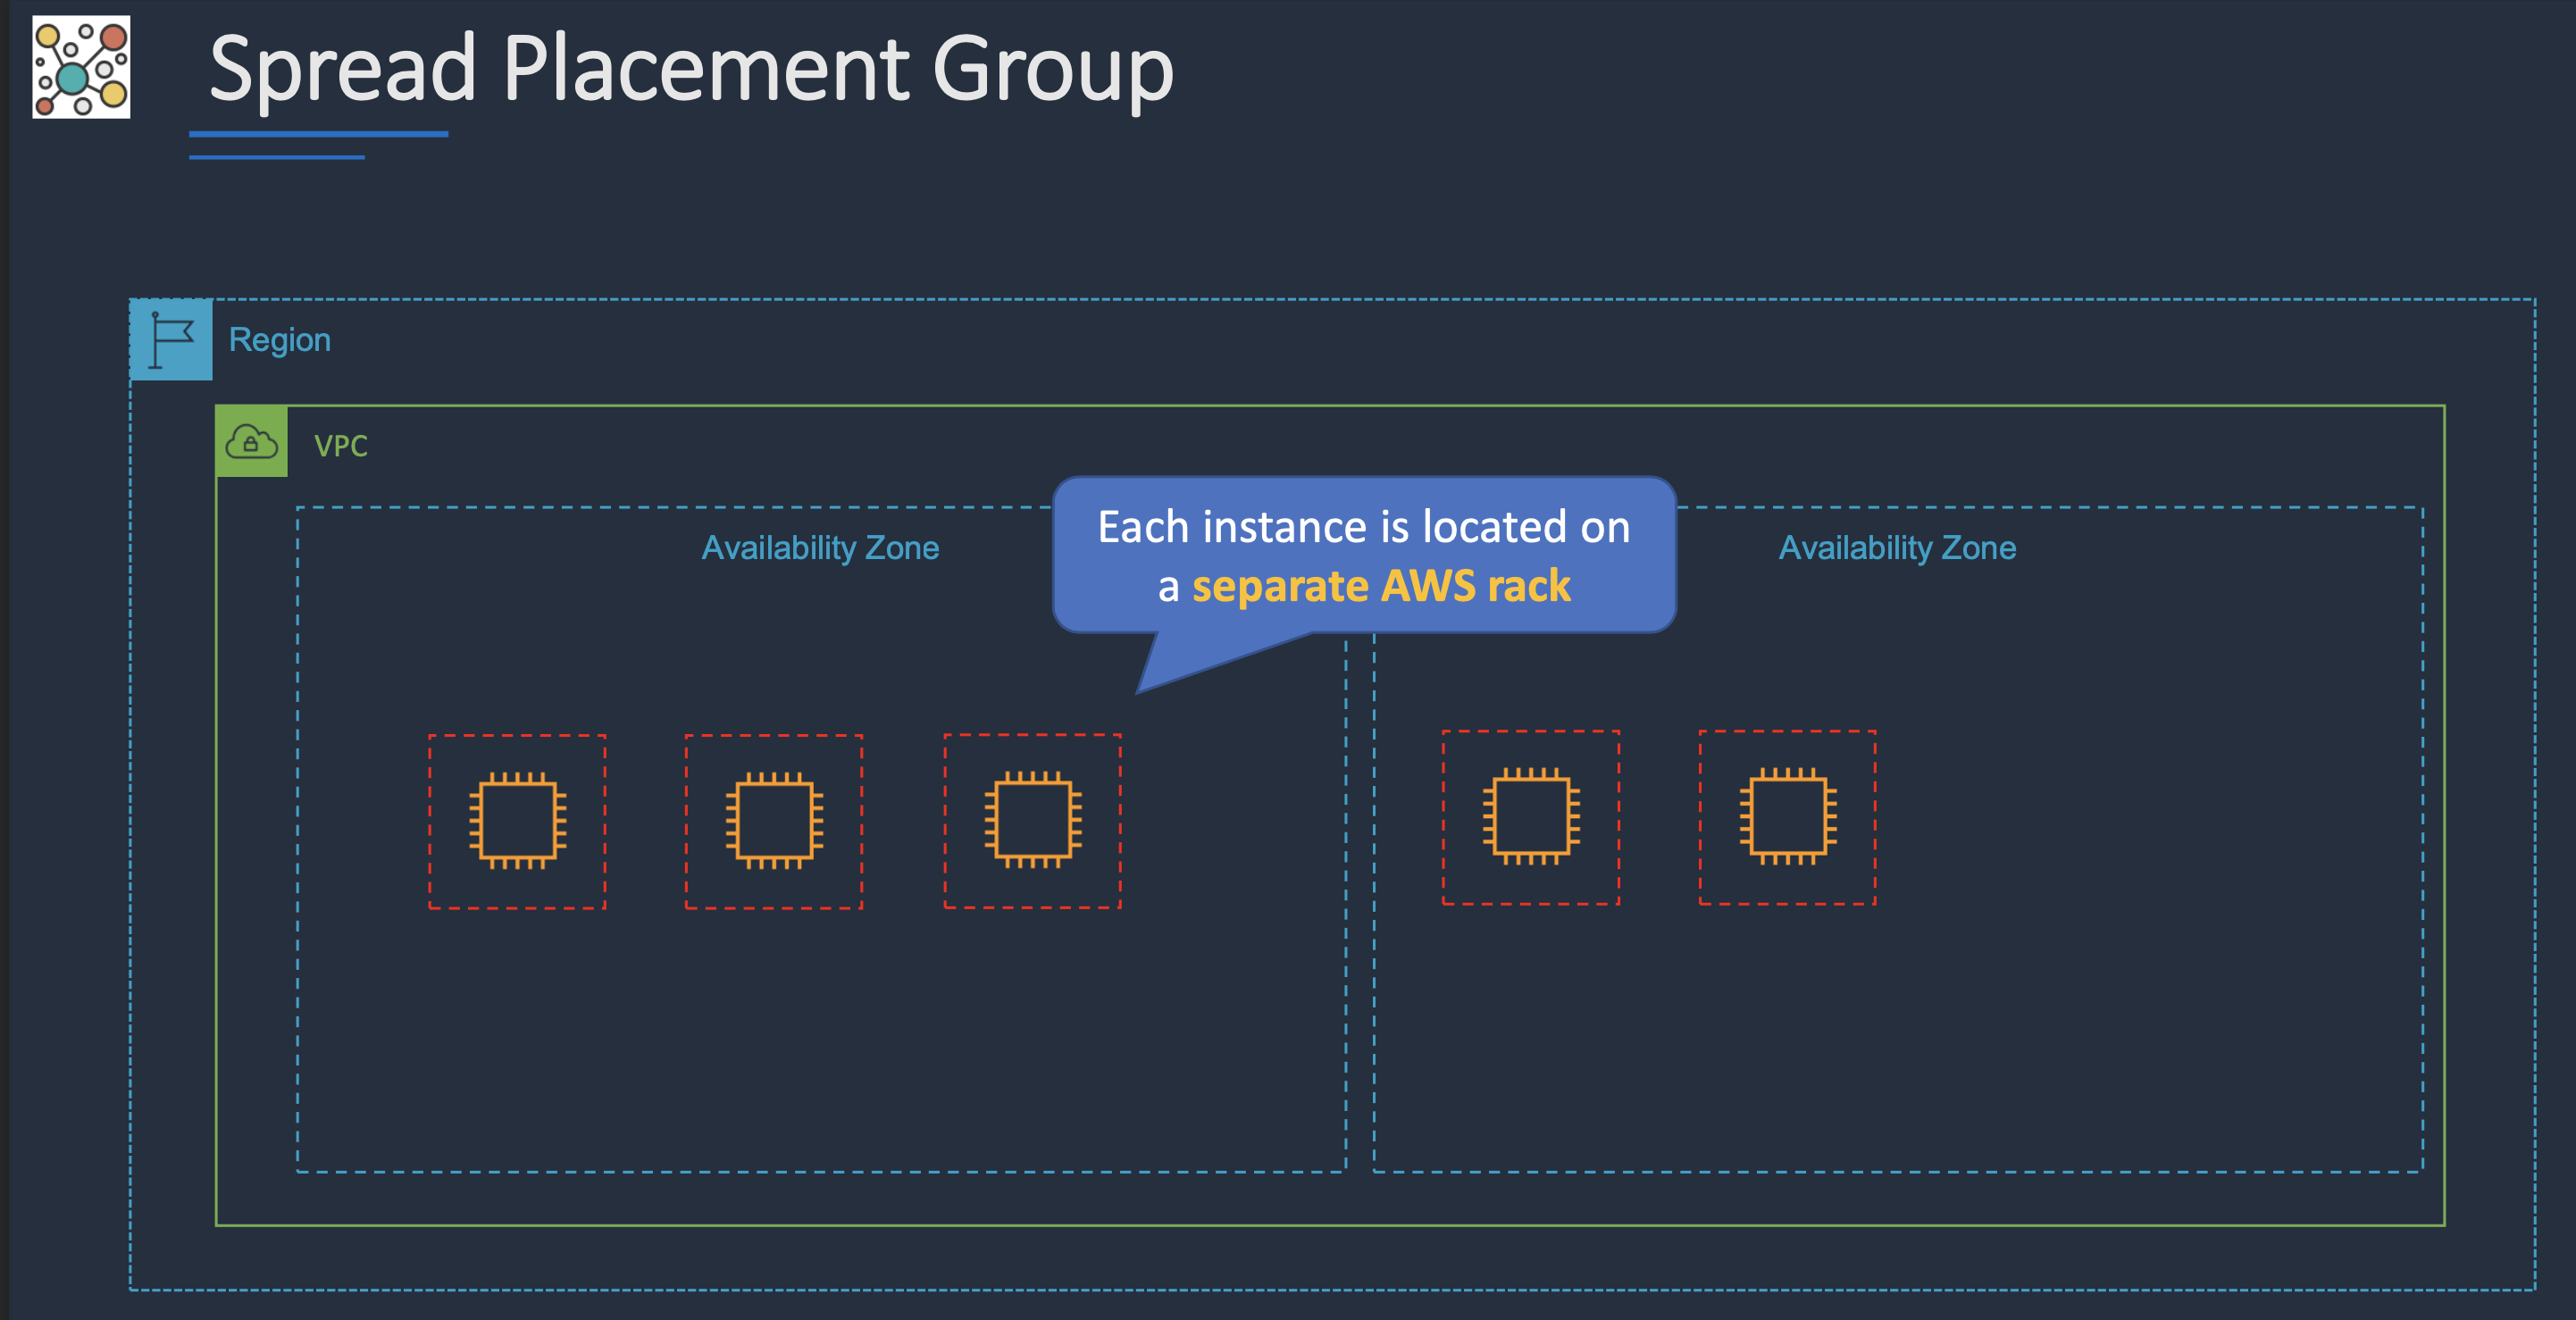The image size is (2576, 1320).
Task: Click 'Each instance is located on' text
Action: (1364, 527)
